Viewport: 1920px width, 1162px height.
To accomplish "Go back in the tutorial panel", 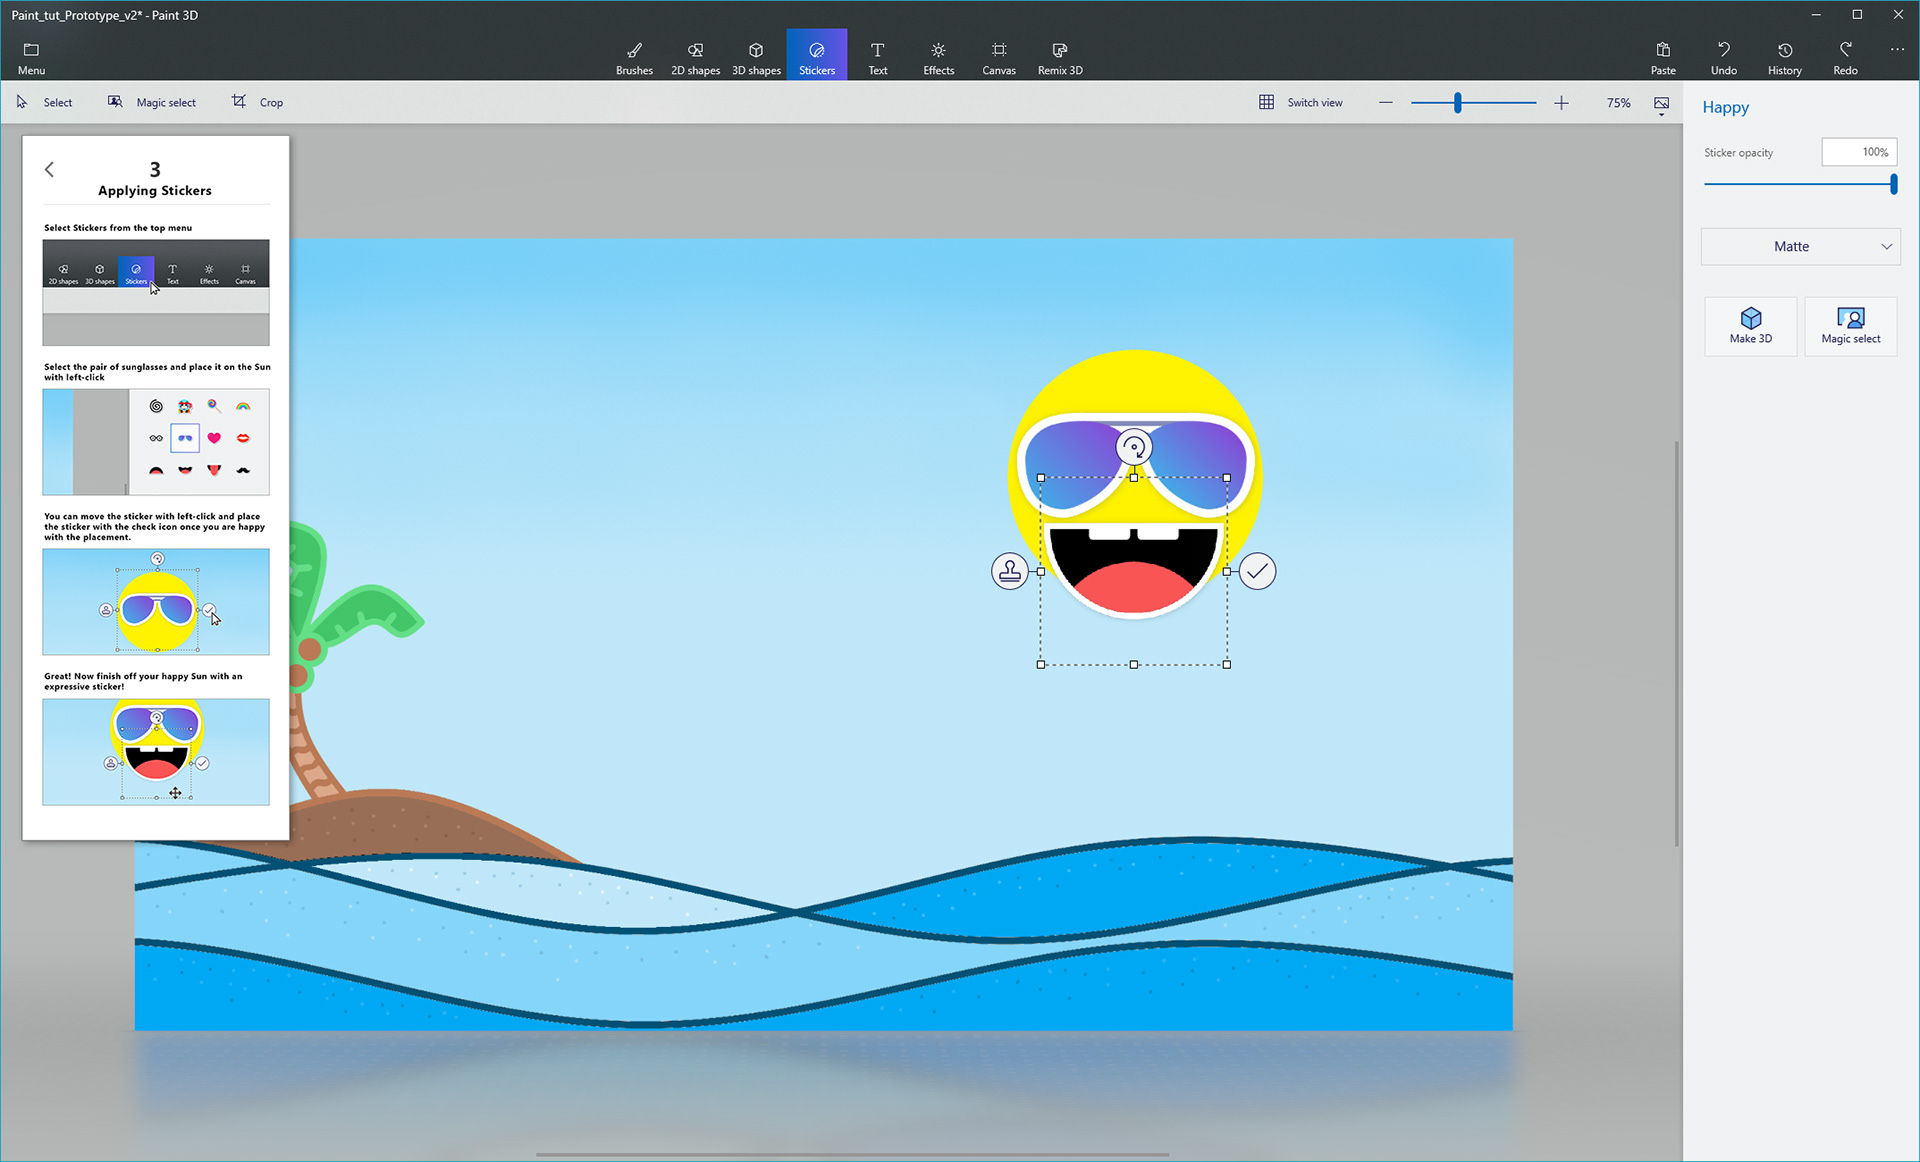I will point(49,169).
